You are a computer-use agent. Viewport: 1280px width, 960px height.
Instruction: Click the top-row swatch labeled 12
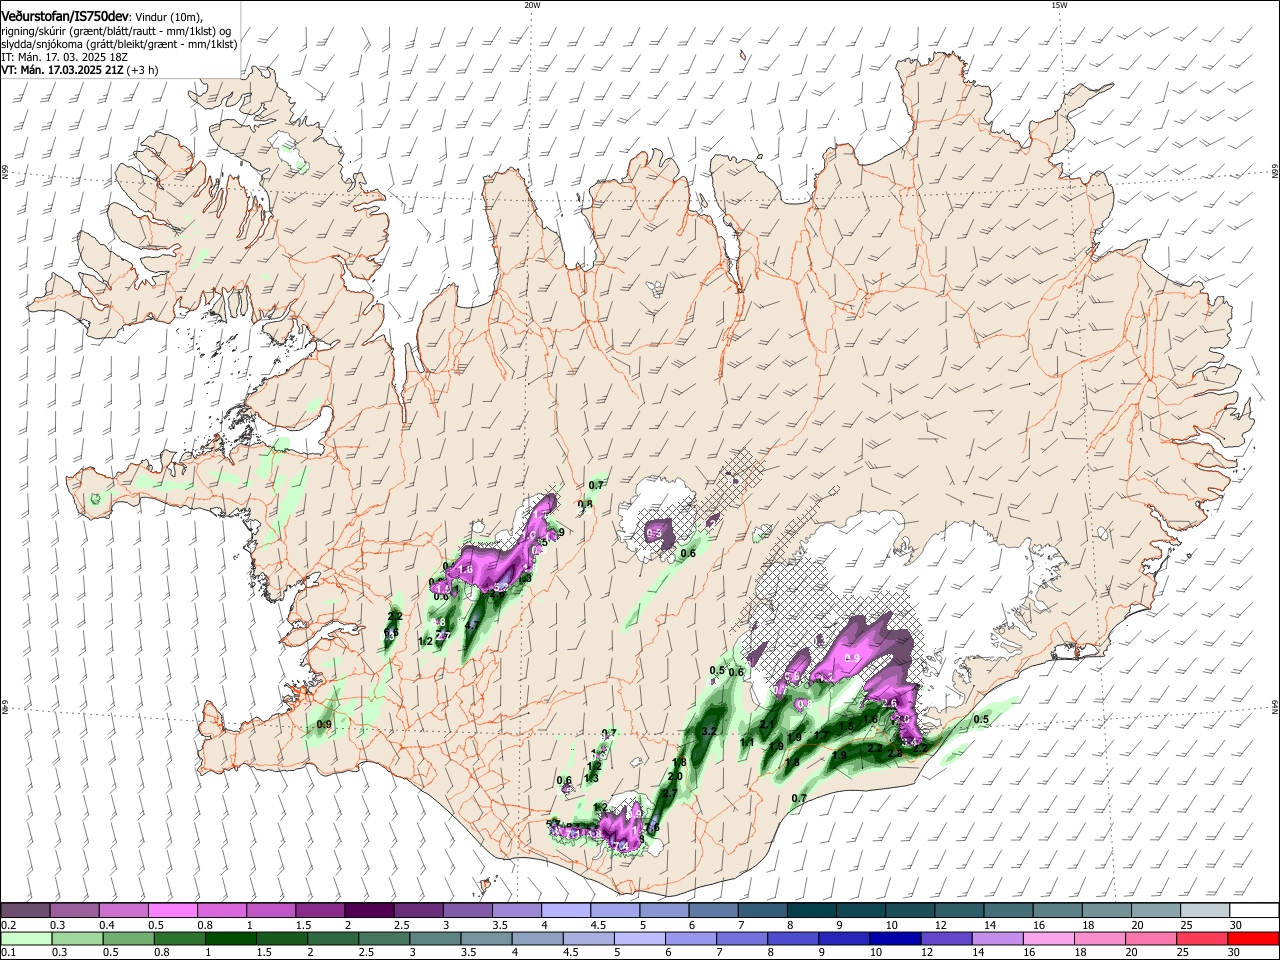pyautogui.click(x=958, y=911)
